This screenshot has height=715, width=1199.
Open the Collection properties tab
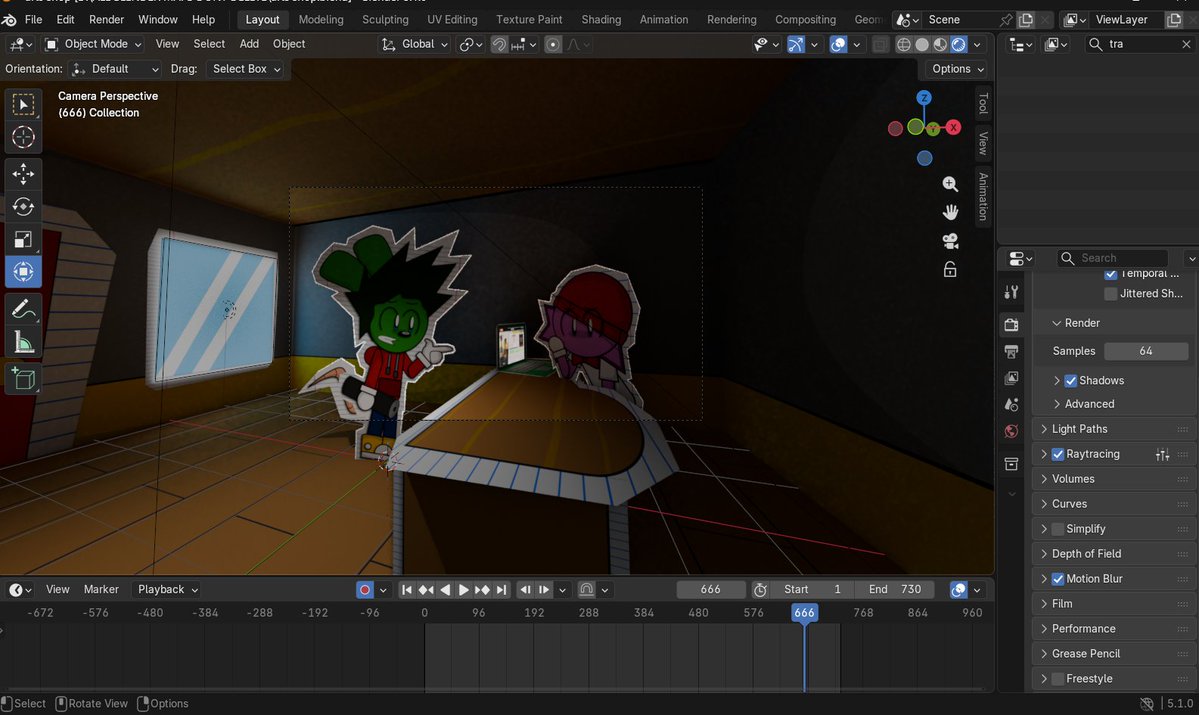pyautogui.click(x=1011, y=463)
